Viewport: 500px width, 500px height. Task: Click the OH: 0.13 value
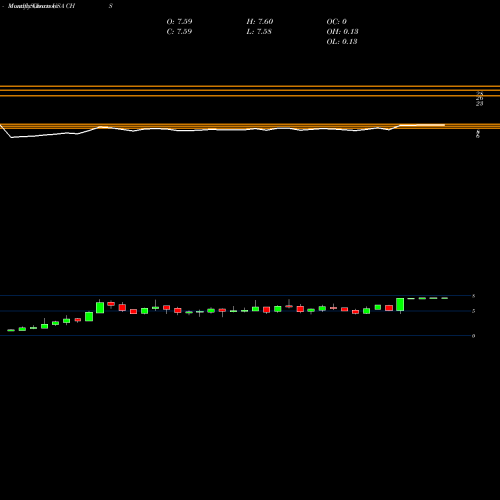pyautogui.click(x=342, y=32)
